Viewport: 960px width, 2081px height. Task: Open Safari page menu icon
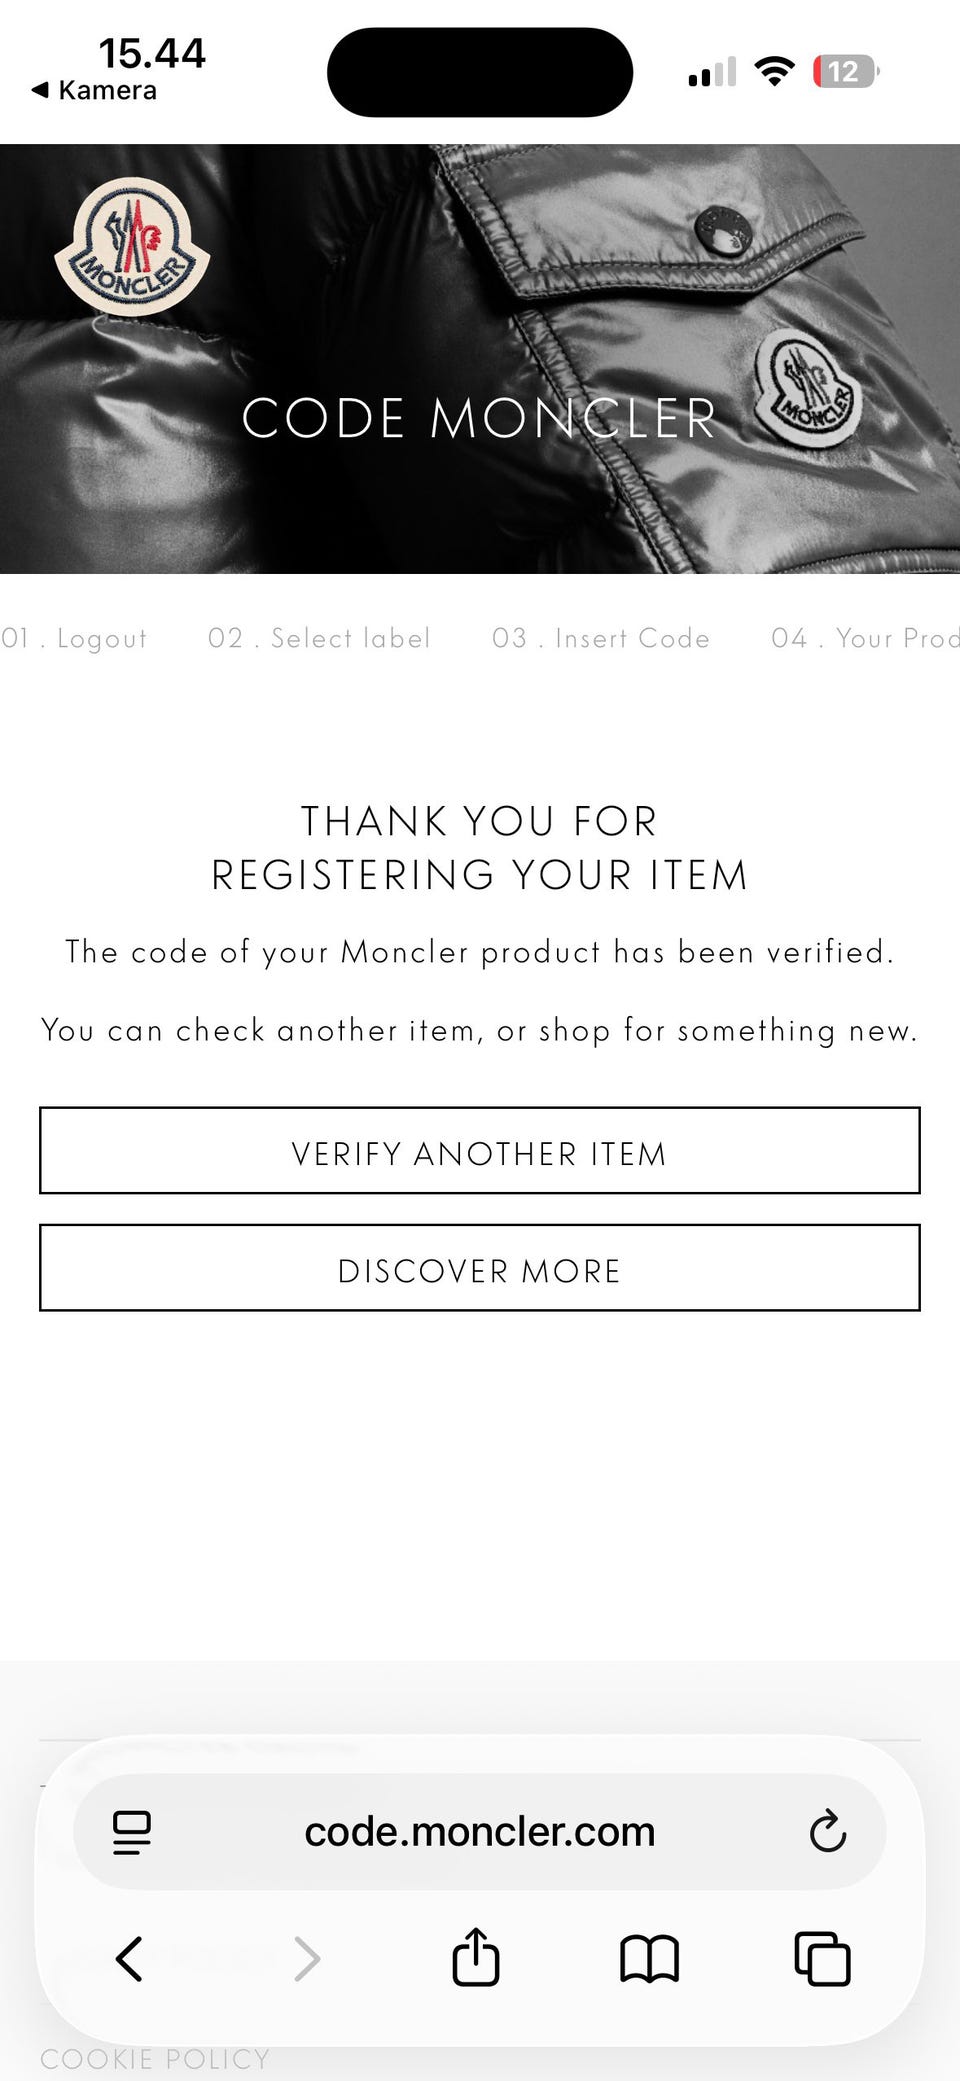(131, 1832)
